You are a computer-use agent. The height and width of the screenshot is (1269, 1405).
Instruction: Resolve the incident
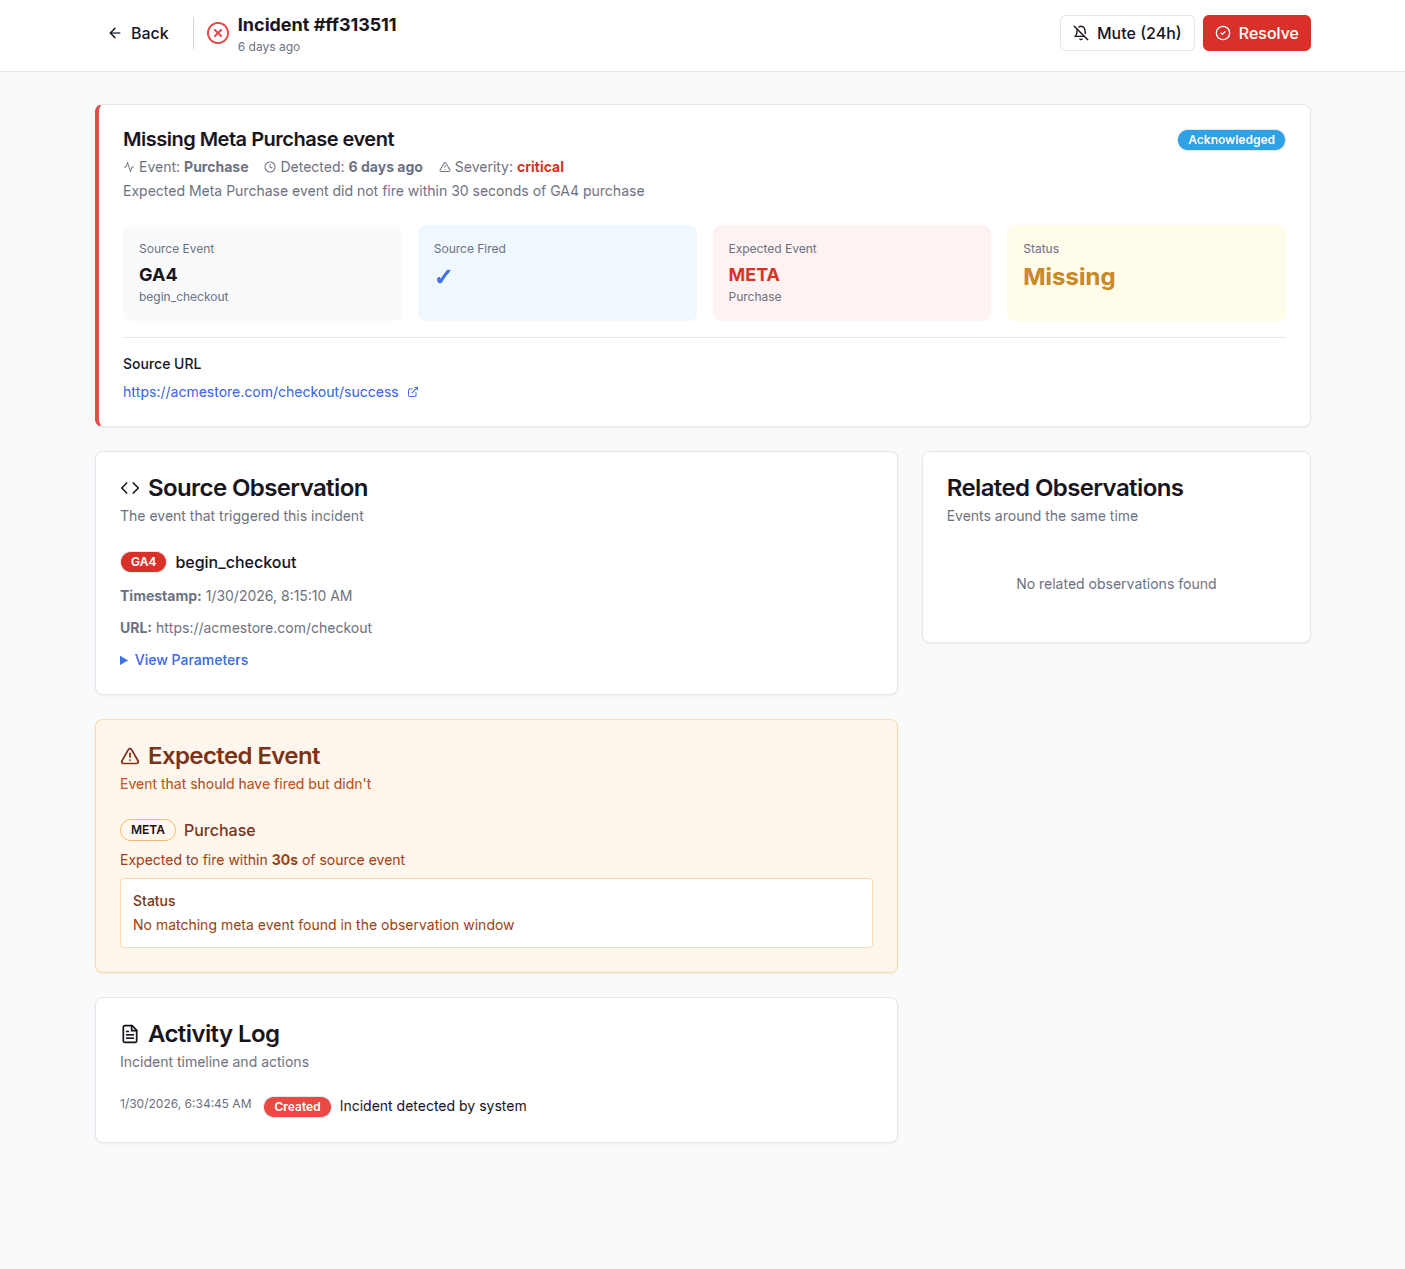(1257, 33)
